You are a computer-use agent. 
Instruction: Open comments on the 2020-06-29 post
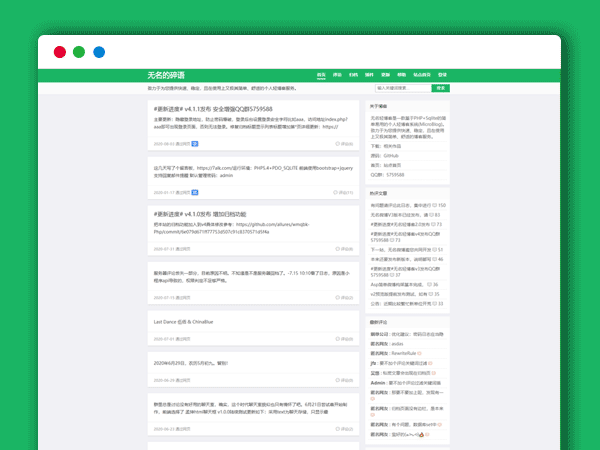[345, 381]
